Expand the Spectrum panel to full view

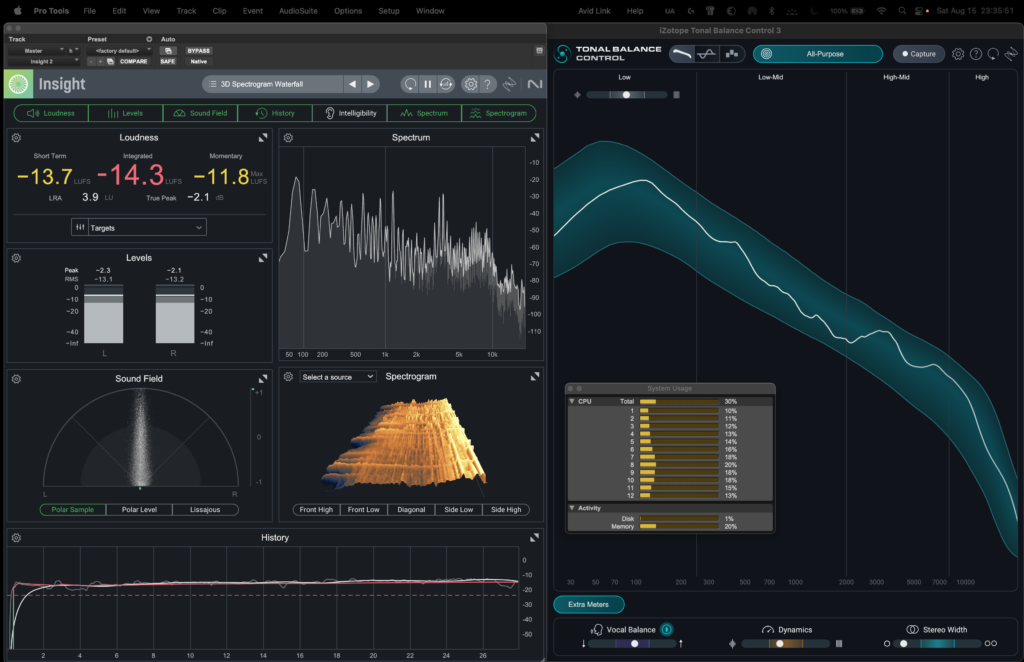point(535,138)
